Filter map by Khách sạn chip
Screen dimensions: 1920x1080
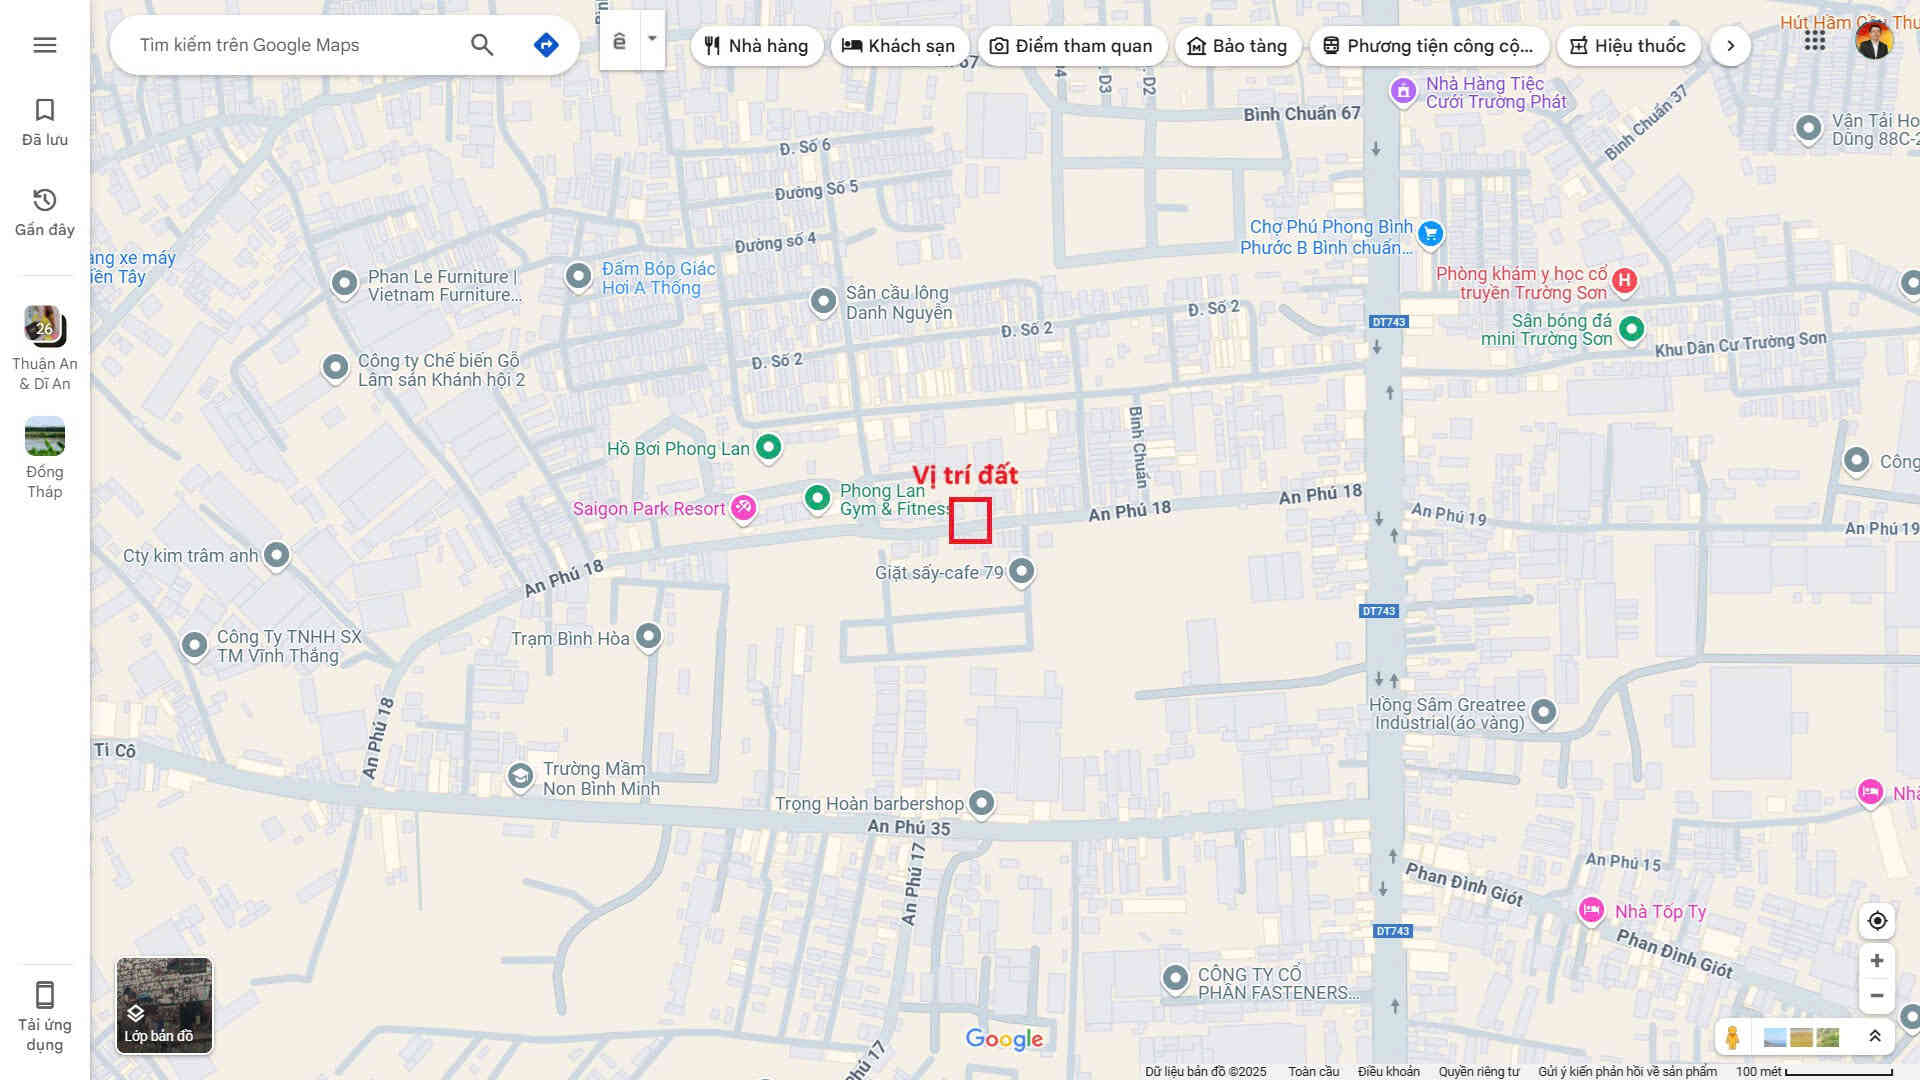[x=898, y=46]
